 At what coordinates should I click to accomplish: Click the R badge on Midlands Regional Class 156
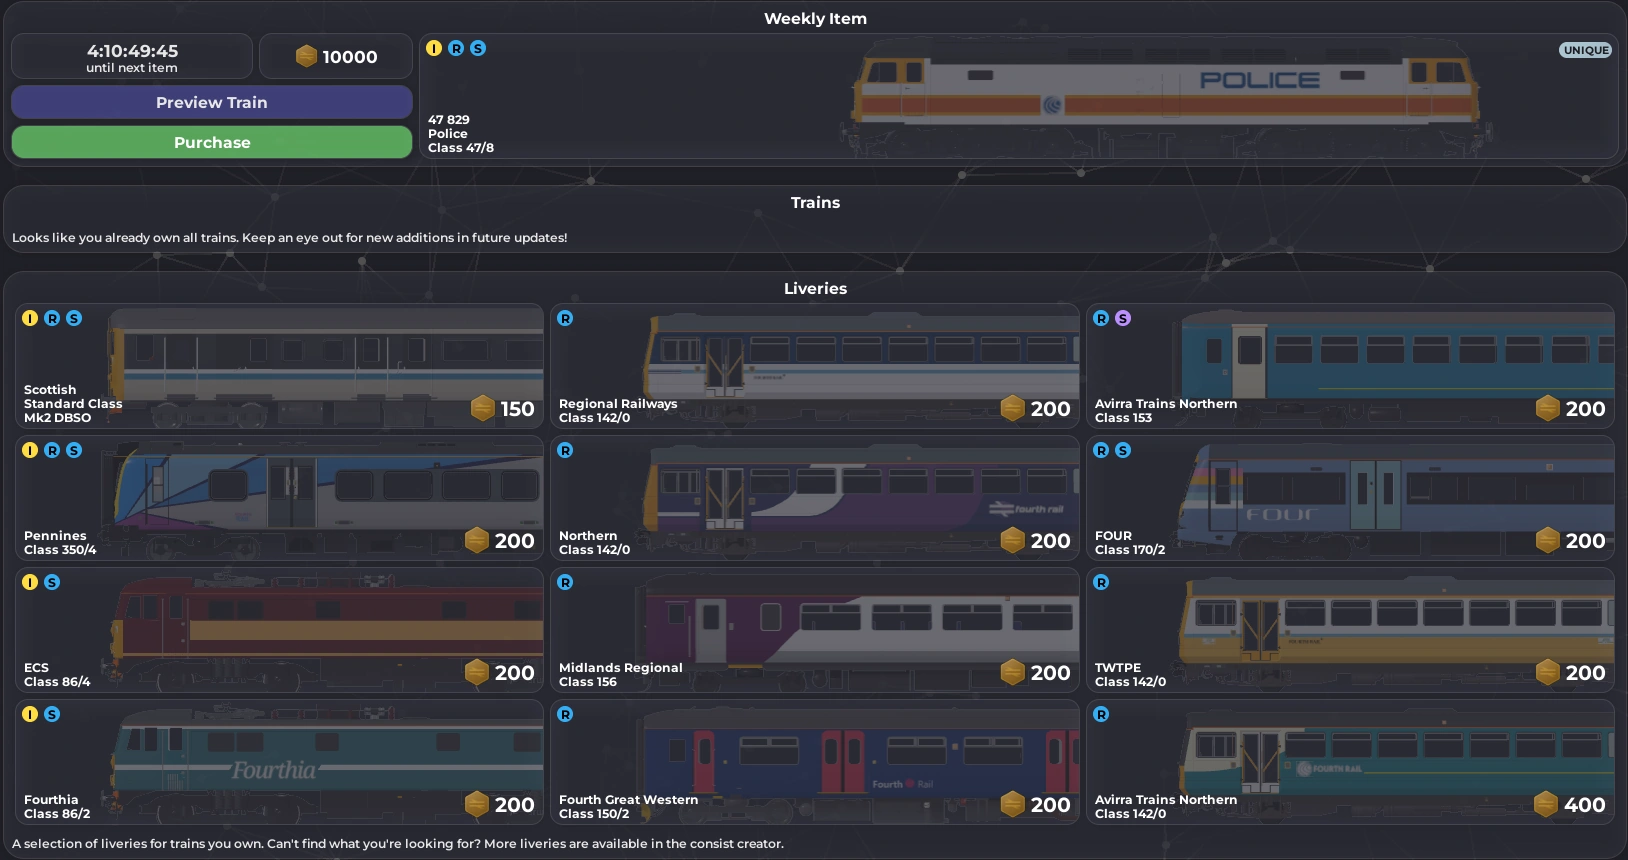565,582
